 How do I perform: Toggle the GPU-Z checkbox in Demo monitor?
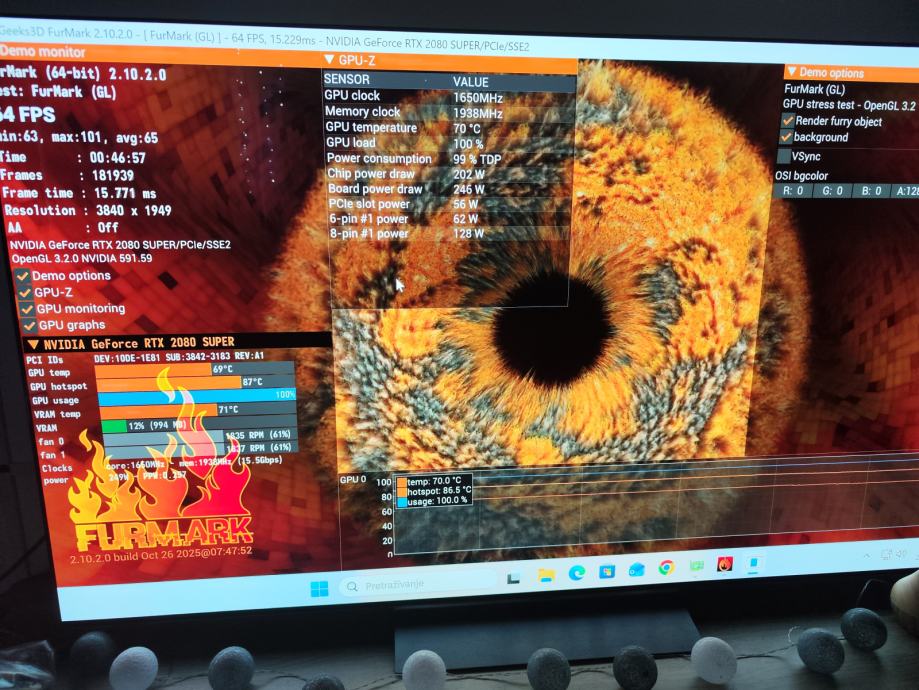(25, 292)
